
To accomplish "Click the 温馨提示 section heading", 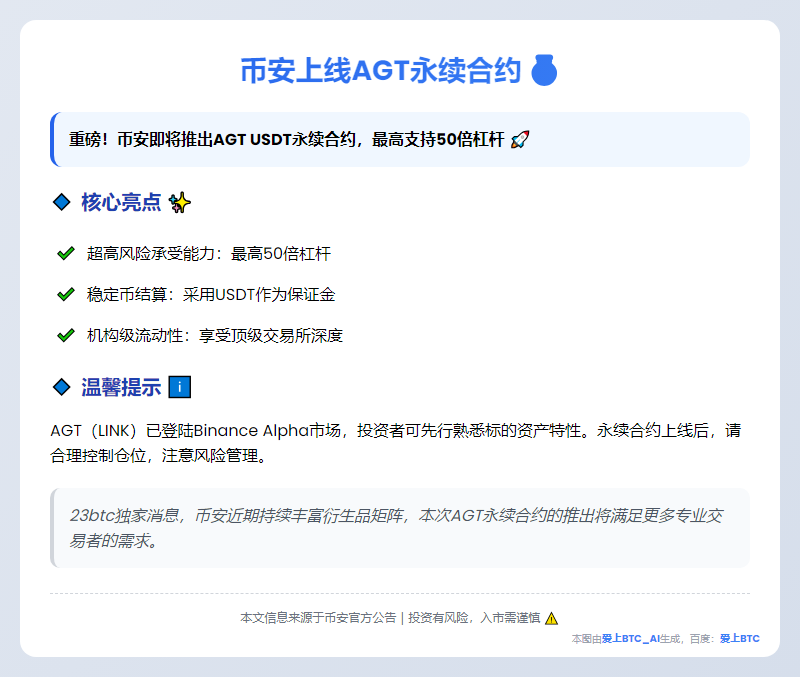I will pyautogui.click(x=121, y=387).
